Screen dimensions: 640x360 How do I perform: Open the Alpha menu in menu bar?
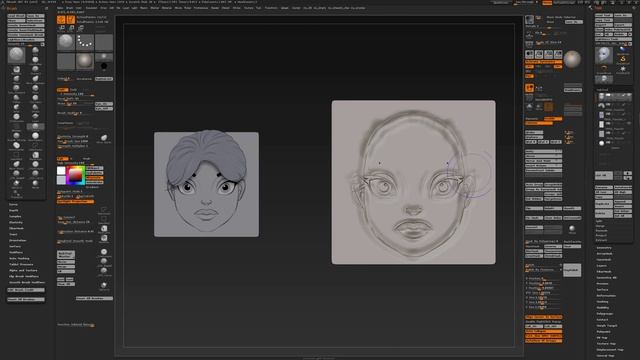[60, 8]
